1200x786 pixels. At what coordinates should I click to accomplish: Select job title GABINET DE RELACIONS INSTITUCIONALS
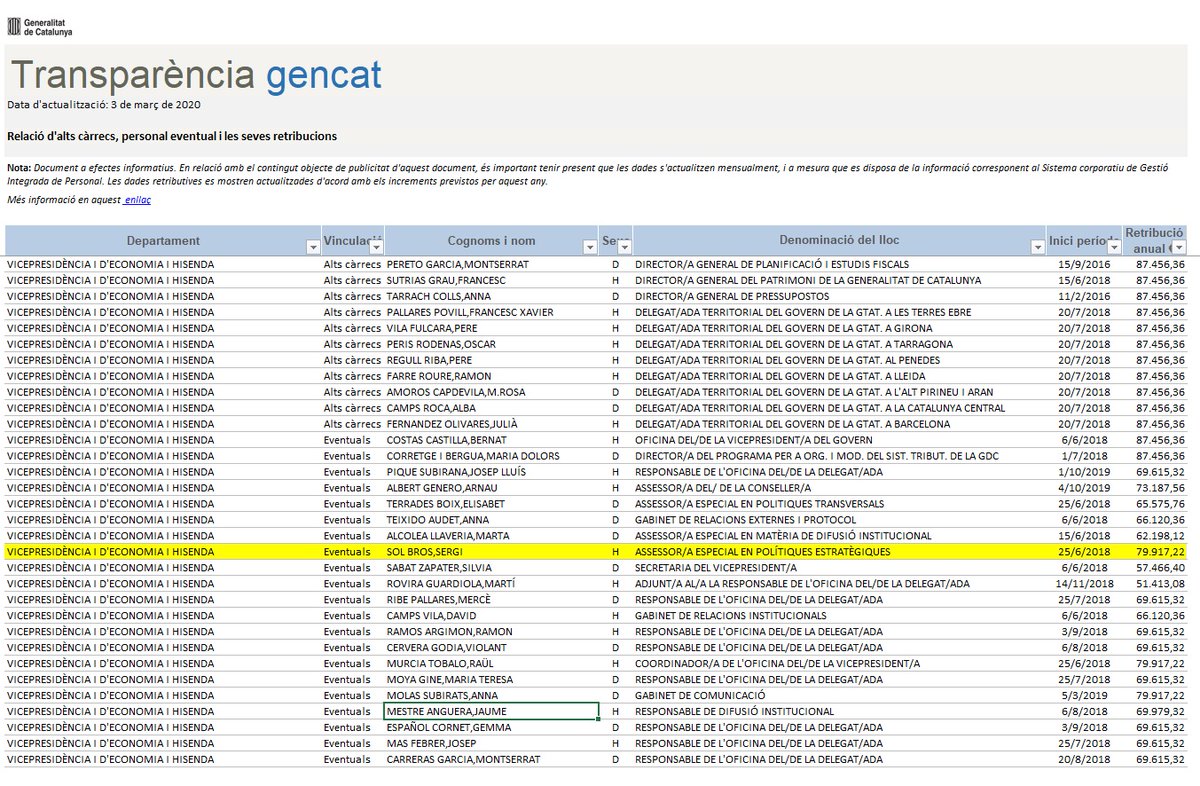[731, 615]
